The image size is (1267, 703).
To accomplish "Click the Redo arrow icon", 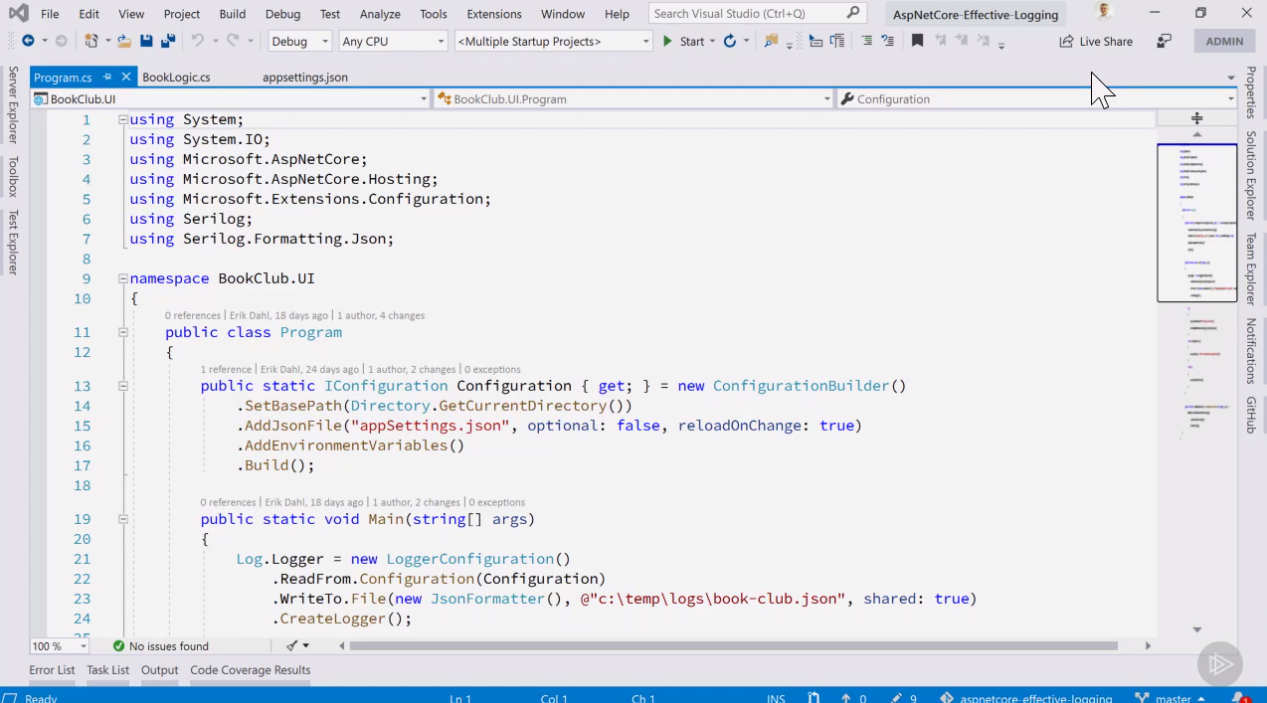I will (x=233, y=41).
